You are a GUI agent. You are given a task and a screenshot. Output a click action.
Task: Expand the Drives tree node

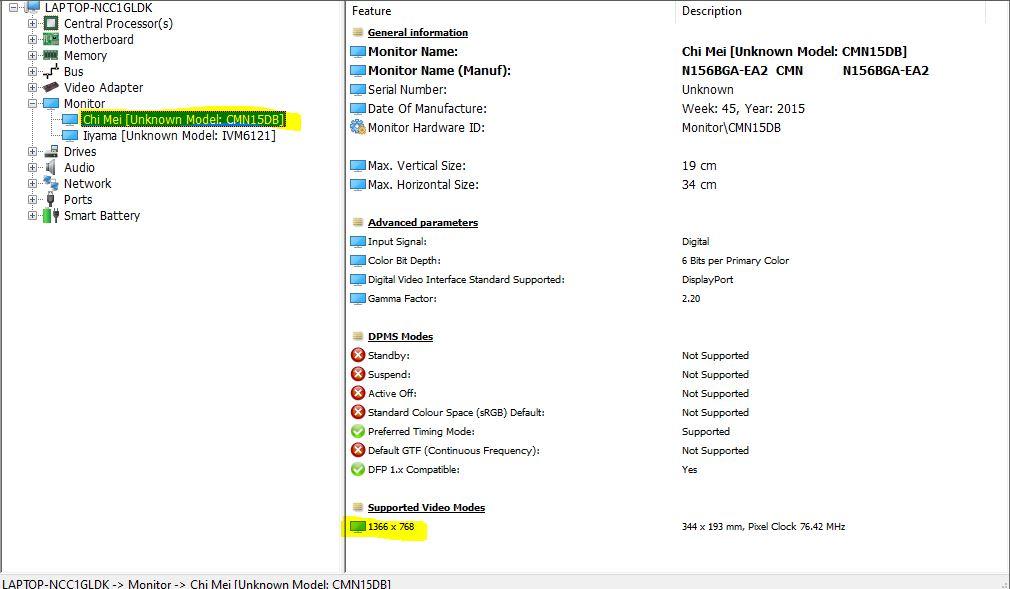[32, 151]
